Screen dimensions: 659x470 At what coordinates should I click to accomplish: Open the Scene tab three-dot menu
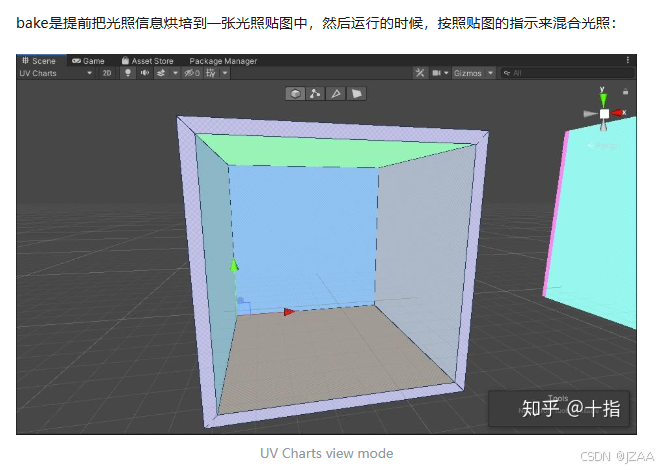627,60
